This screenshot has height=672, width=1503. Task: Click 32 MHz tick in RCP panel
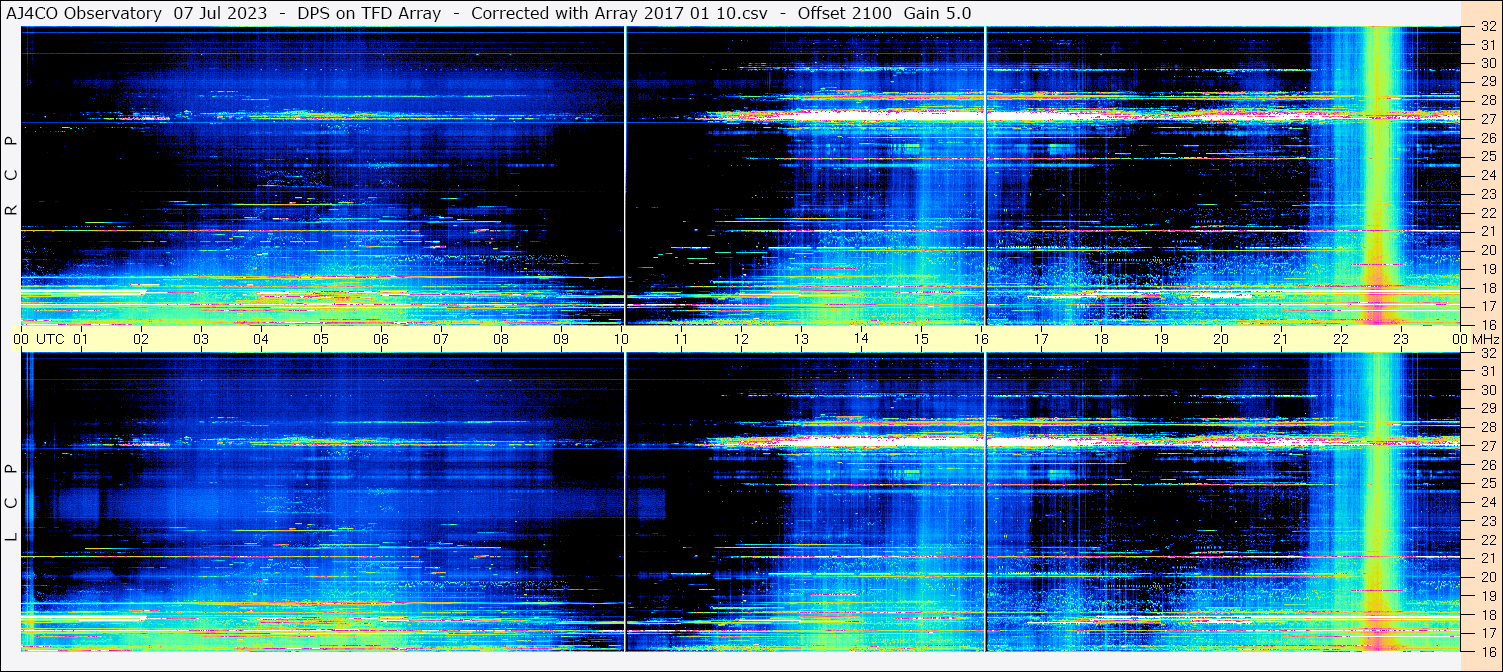[1488, 26]
